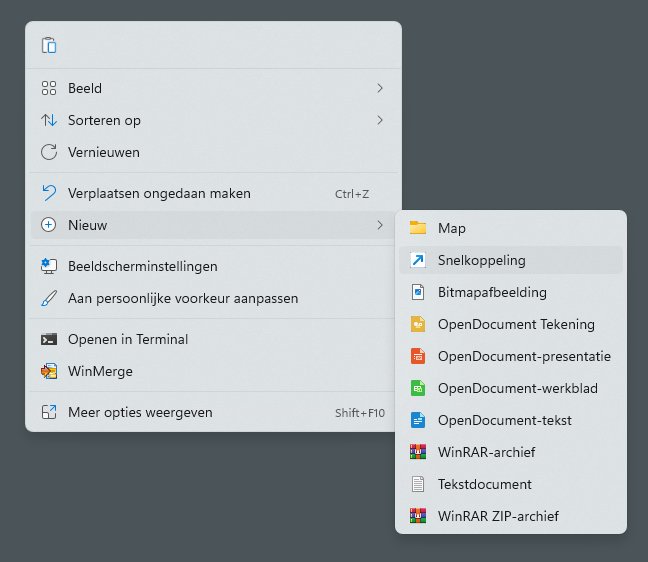Click the WinMerge icon in context menu
This screenshot has width=648, height=562.
pyautogui.click(x=49, y=371)
